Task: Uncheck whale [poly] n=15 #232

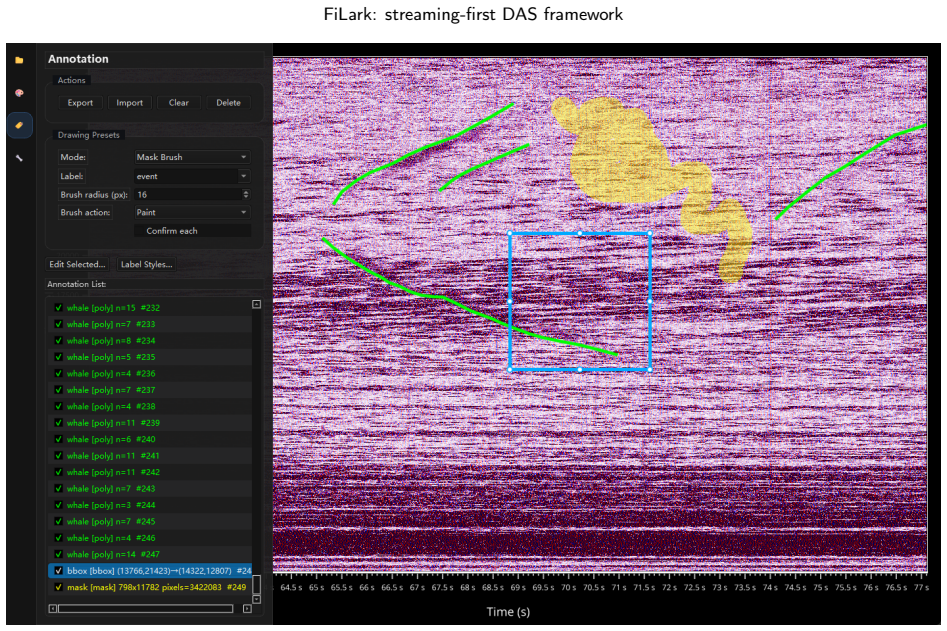Action: pos(59,307)
